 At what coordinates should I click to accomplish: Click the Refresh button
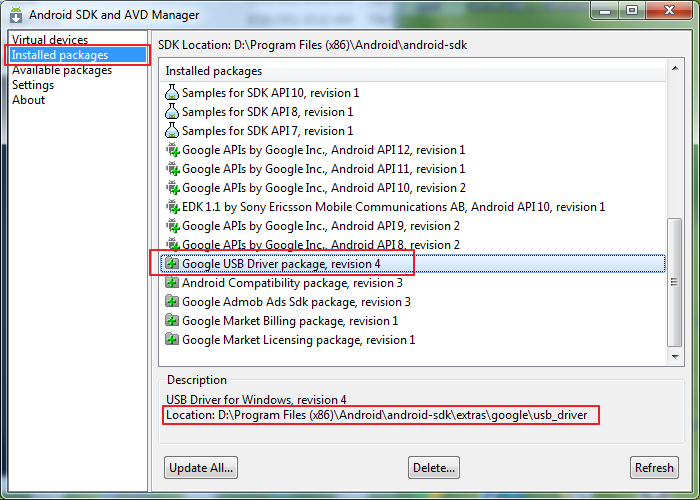(x=654, y=467)
